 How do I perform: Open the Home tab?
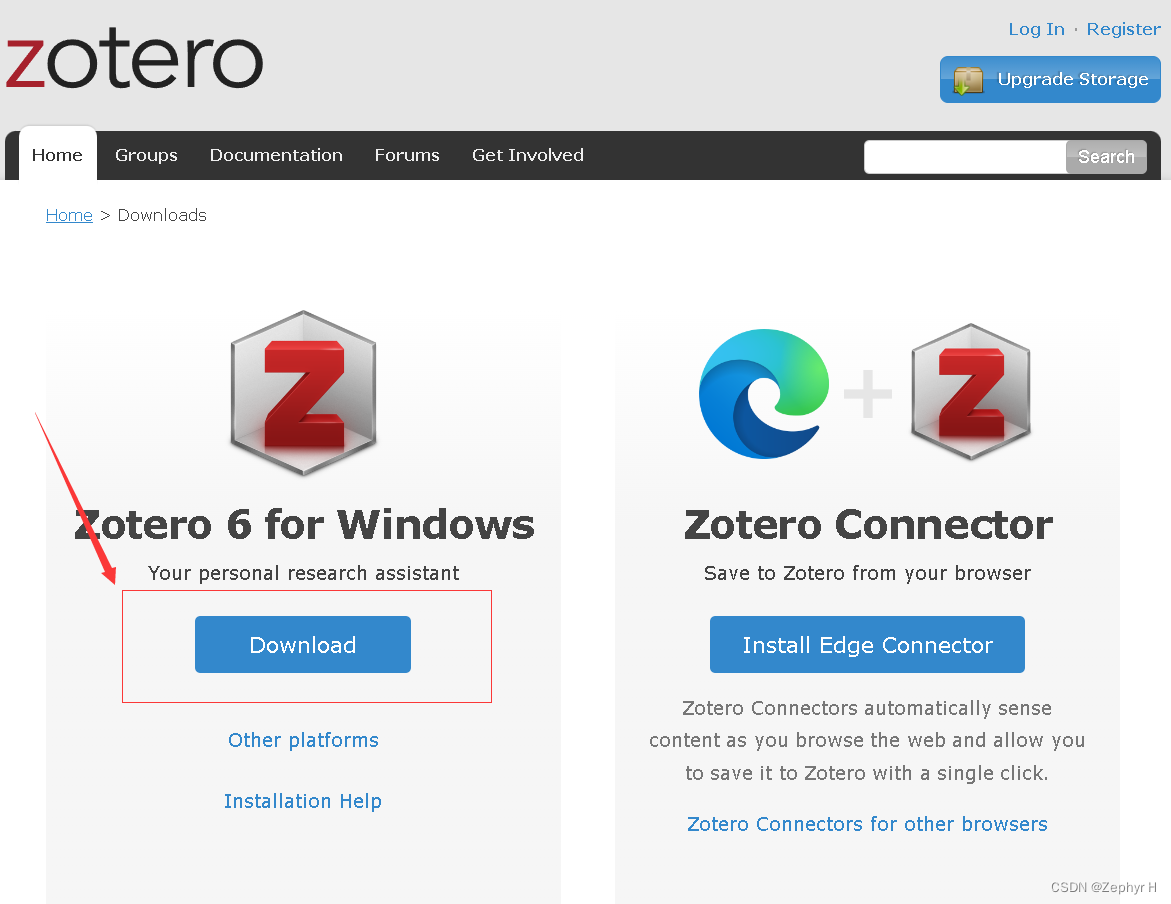(x=58, y=155)
